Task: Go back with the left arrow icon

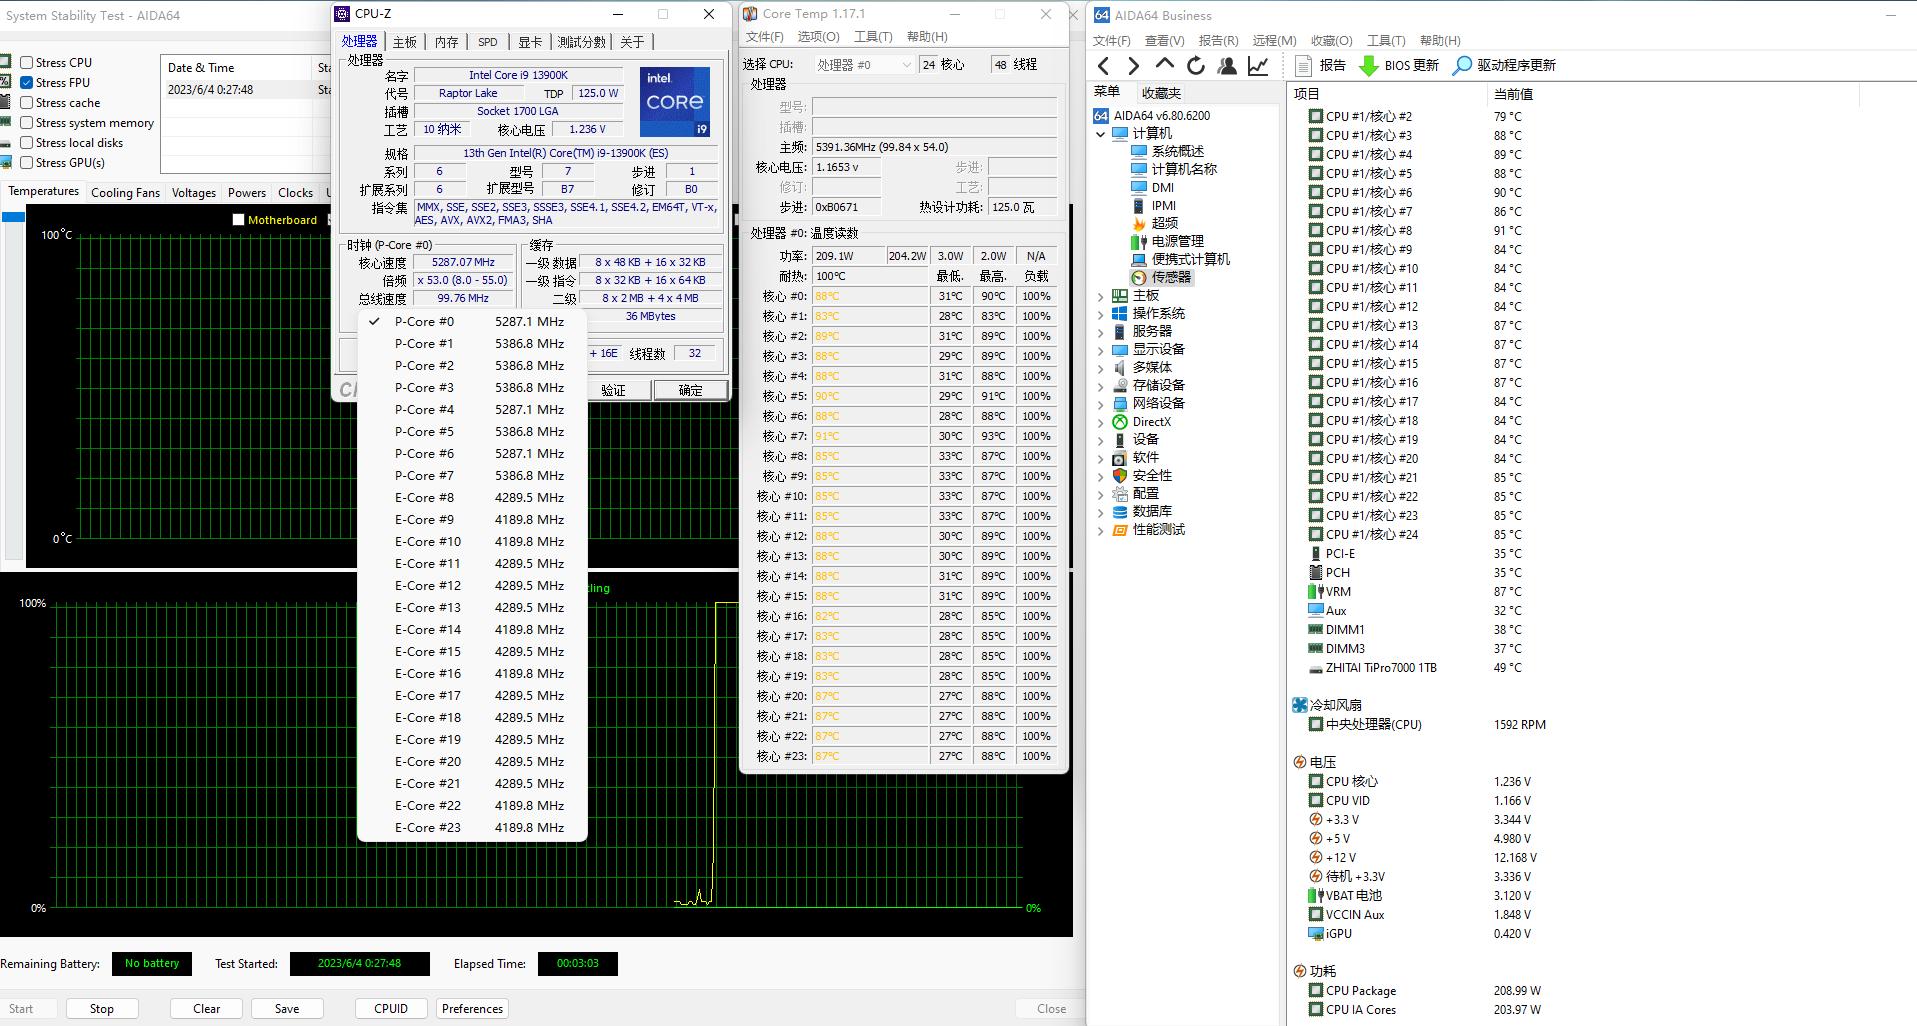Action: pyautogui.click(x=1103, y=66)
